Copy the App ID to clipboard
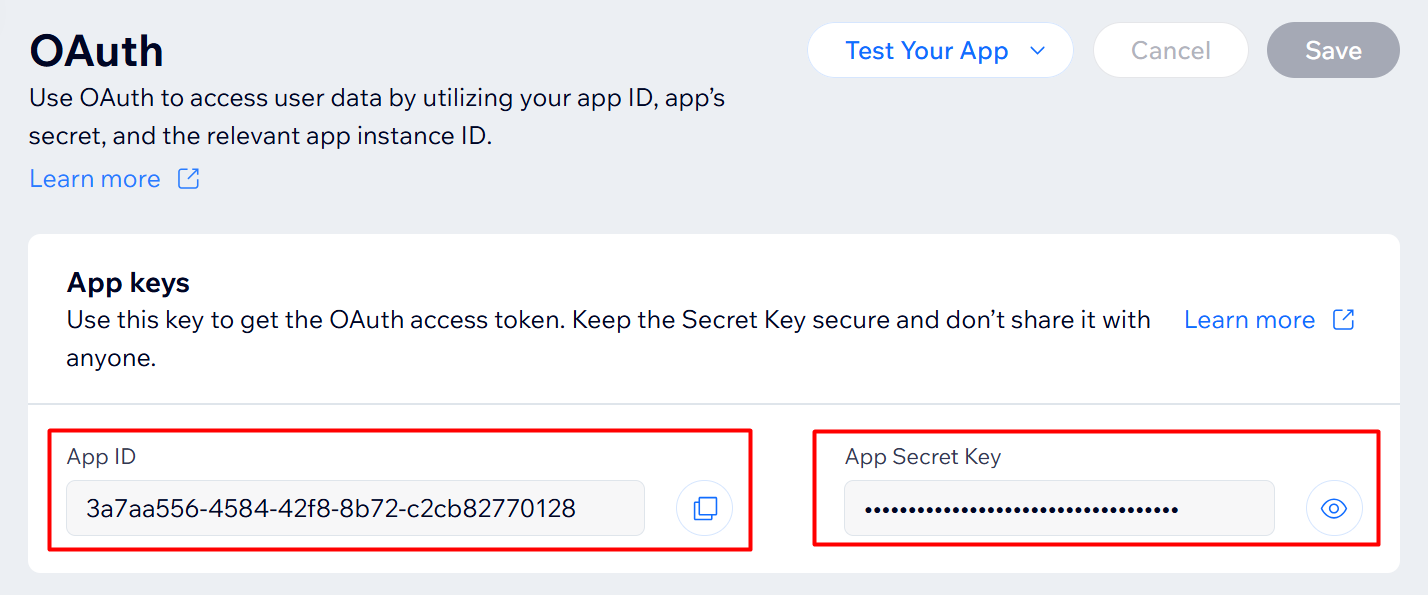The image size is (1428, 595). click(705, 508)
